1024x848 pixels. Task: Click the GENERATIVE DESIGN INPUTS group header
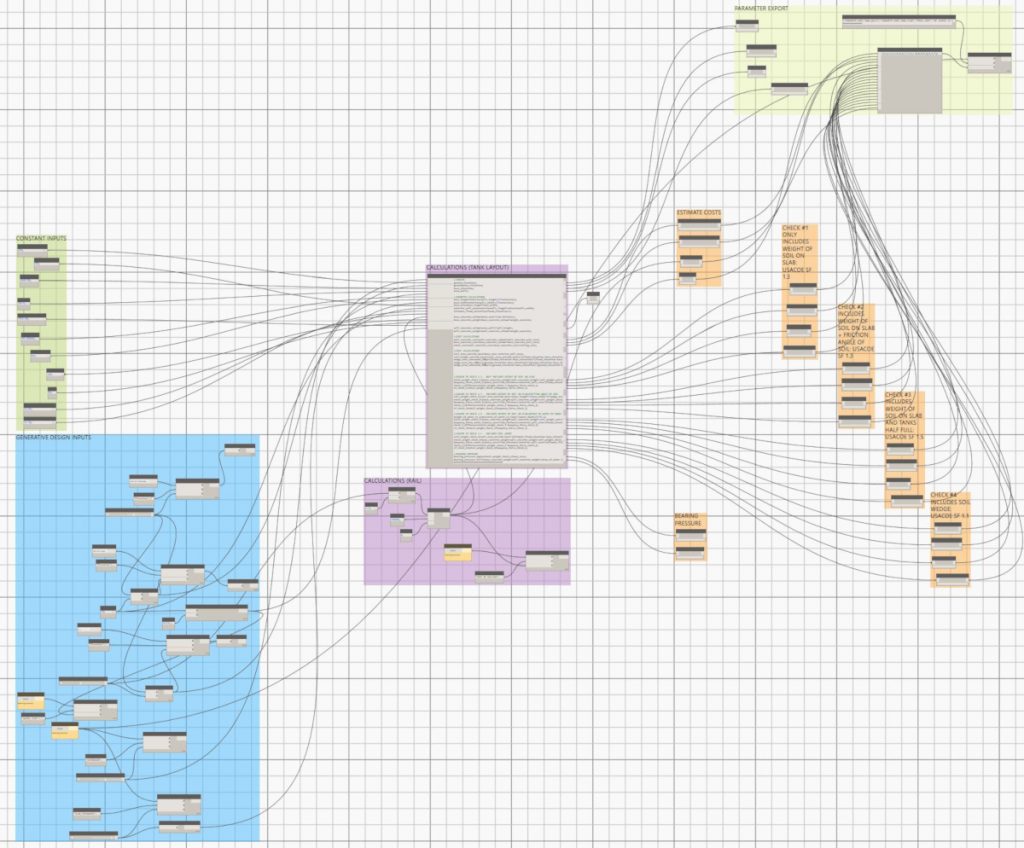pyautogui.click(x=58, y=438)
